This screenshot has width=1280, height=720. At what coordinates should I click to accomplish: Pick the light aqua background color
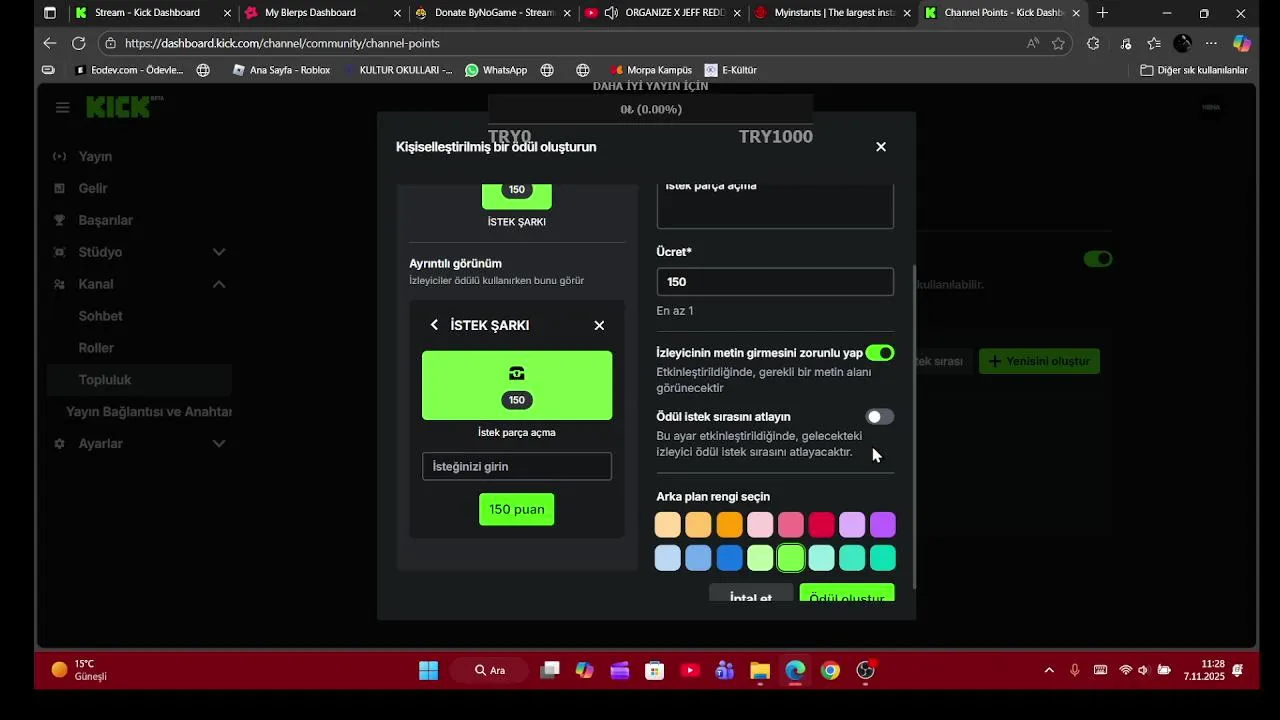tap(822, 558)
